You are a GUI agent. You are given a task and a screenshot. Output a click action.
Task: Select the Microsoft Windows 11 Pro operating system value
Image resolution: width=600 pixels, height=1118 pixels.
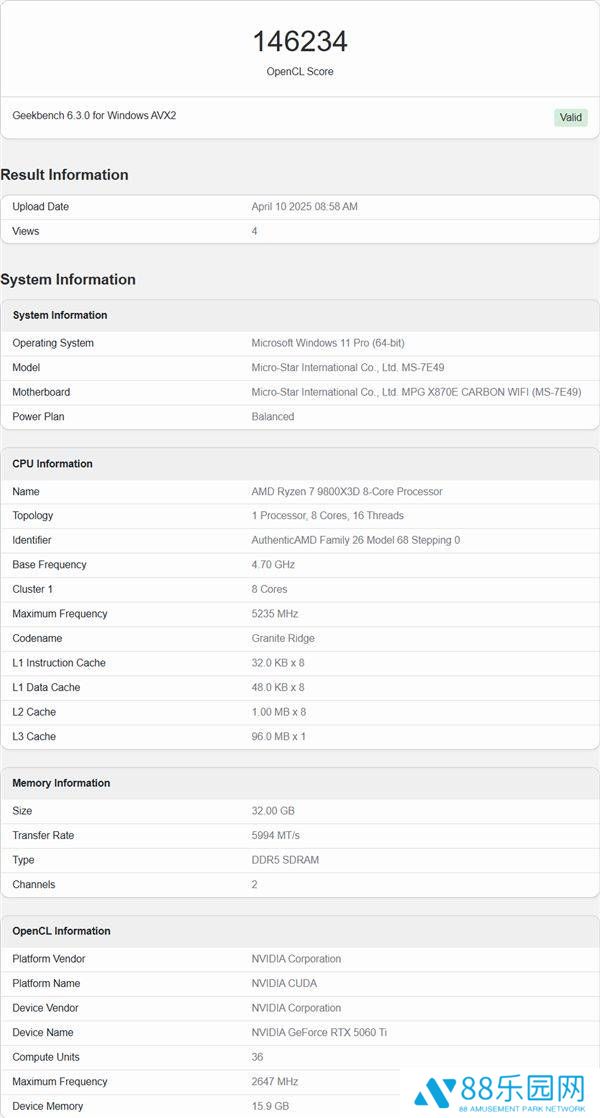pos(328,343)
